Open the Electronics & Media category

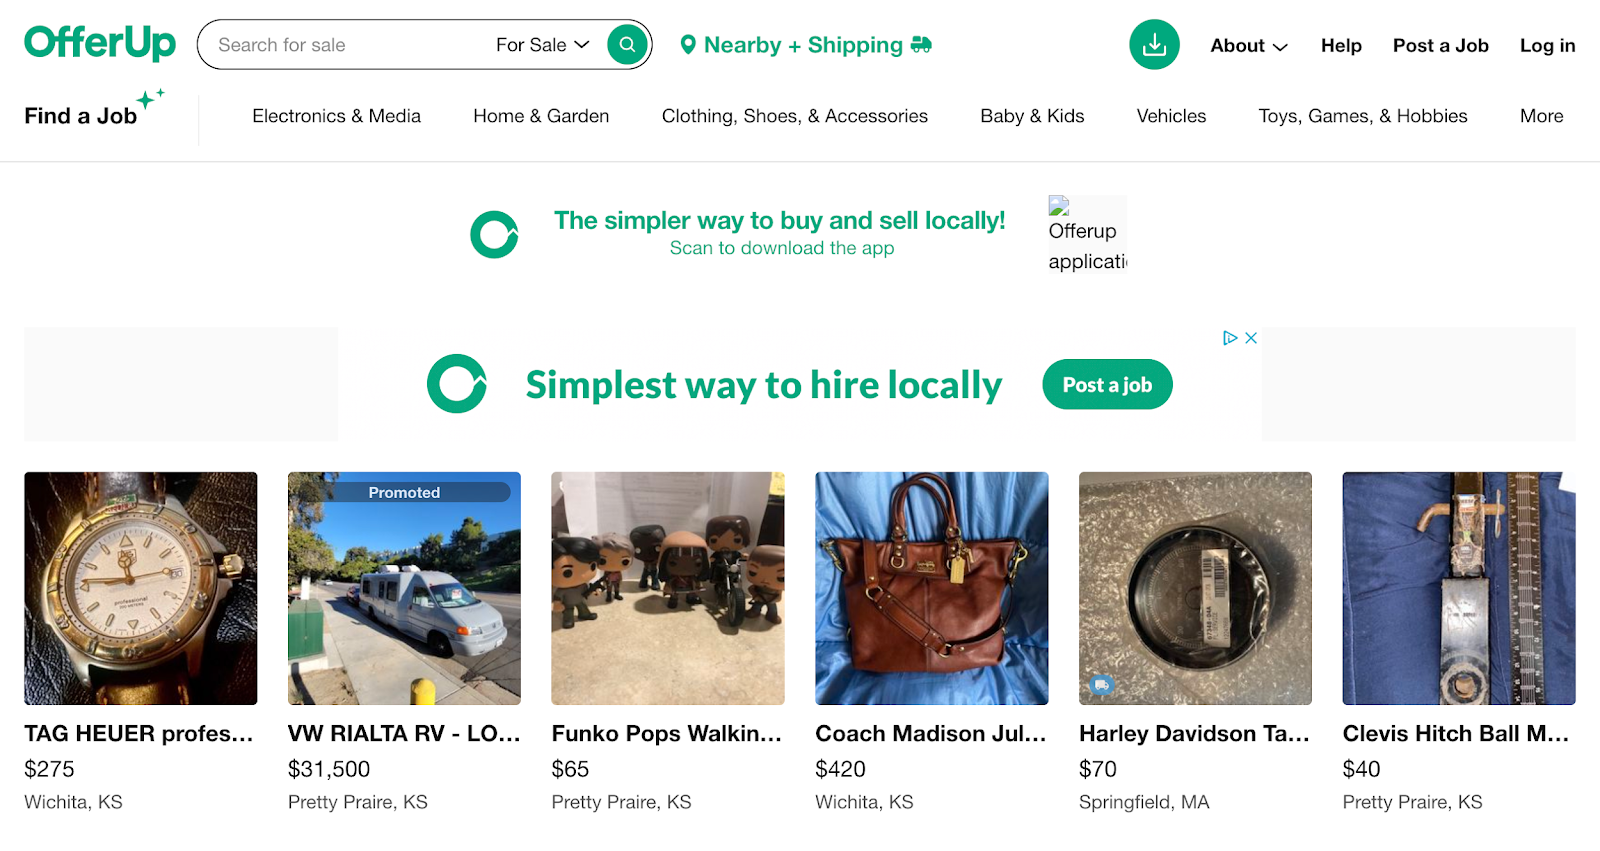point(336,116)
